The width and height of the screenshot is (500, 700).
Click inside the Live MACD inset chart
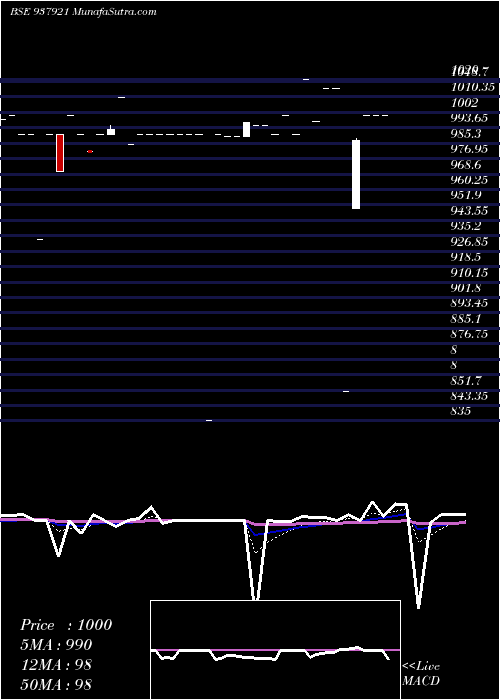pyautogui.click(x=275, y=650)
